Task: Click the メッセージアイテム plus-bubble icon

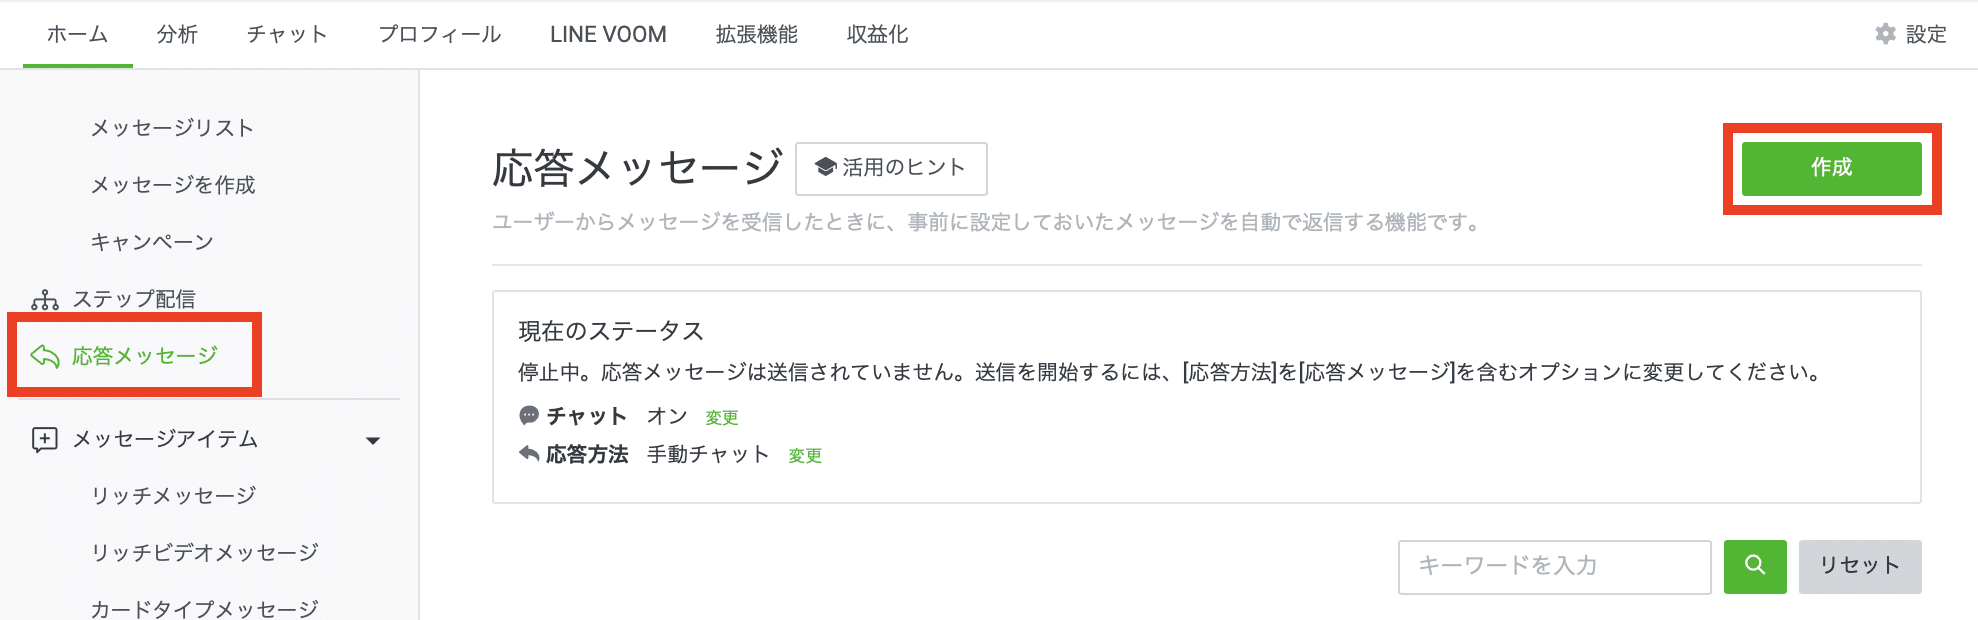Action: (45, 439)
